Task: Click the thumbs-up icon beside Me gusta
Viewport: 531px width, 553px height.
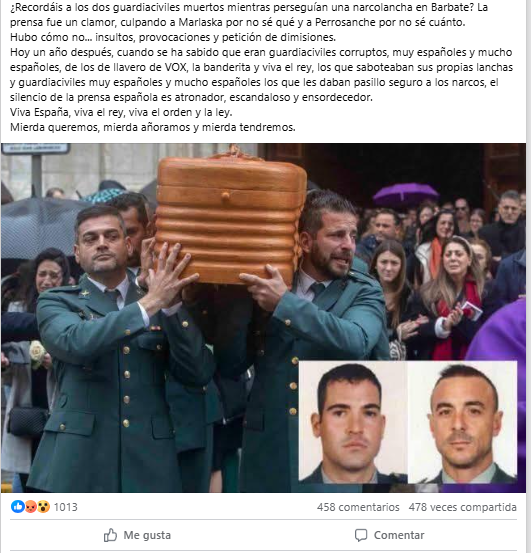Action: pyautogui.click(x=110, y=535)
